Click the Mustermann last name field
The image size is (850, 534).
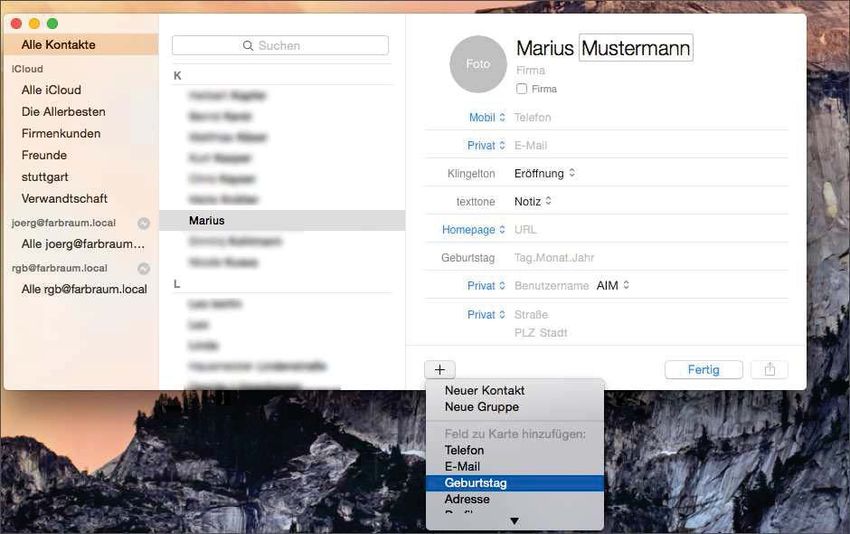click(x=635, y=48)
